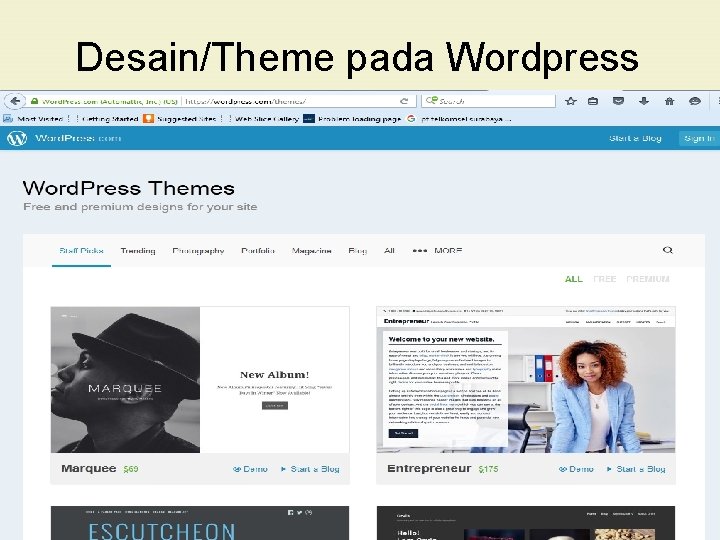Open the downloads arrow icon

tap(644, 101)
